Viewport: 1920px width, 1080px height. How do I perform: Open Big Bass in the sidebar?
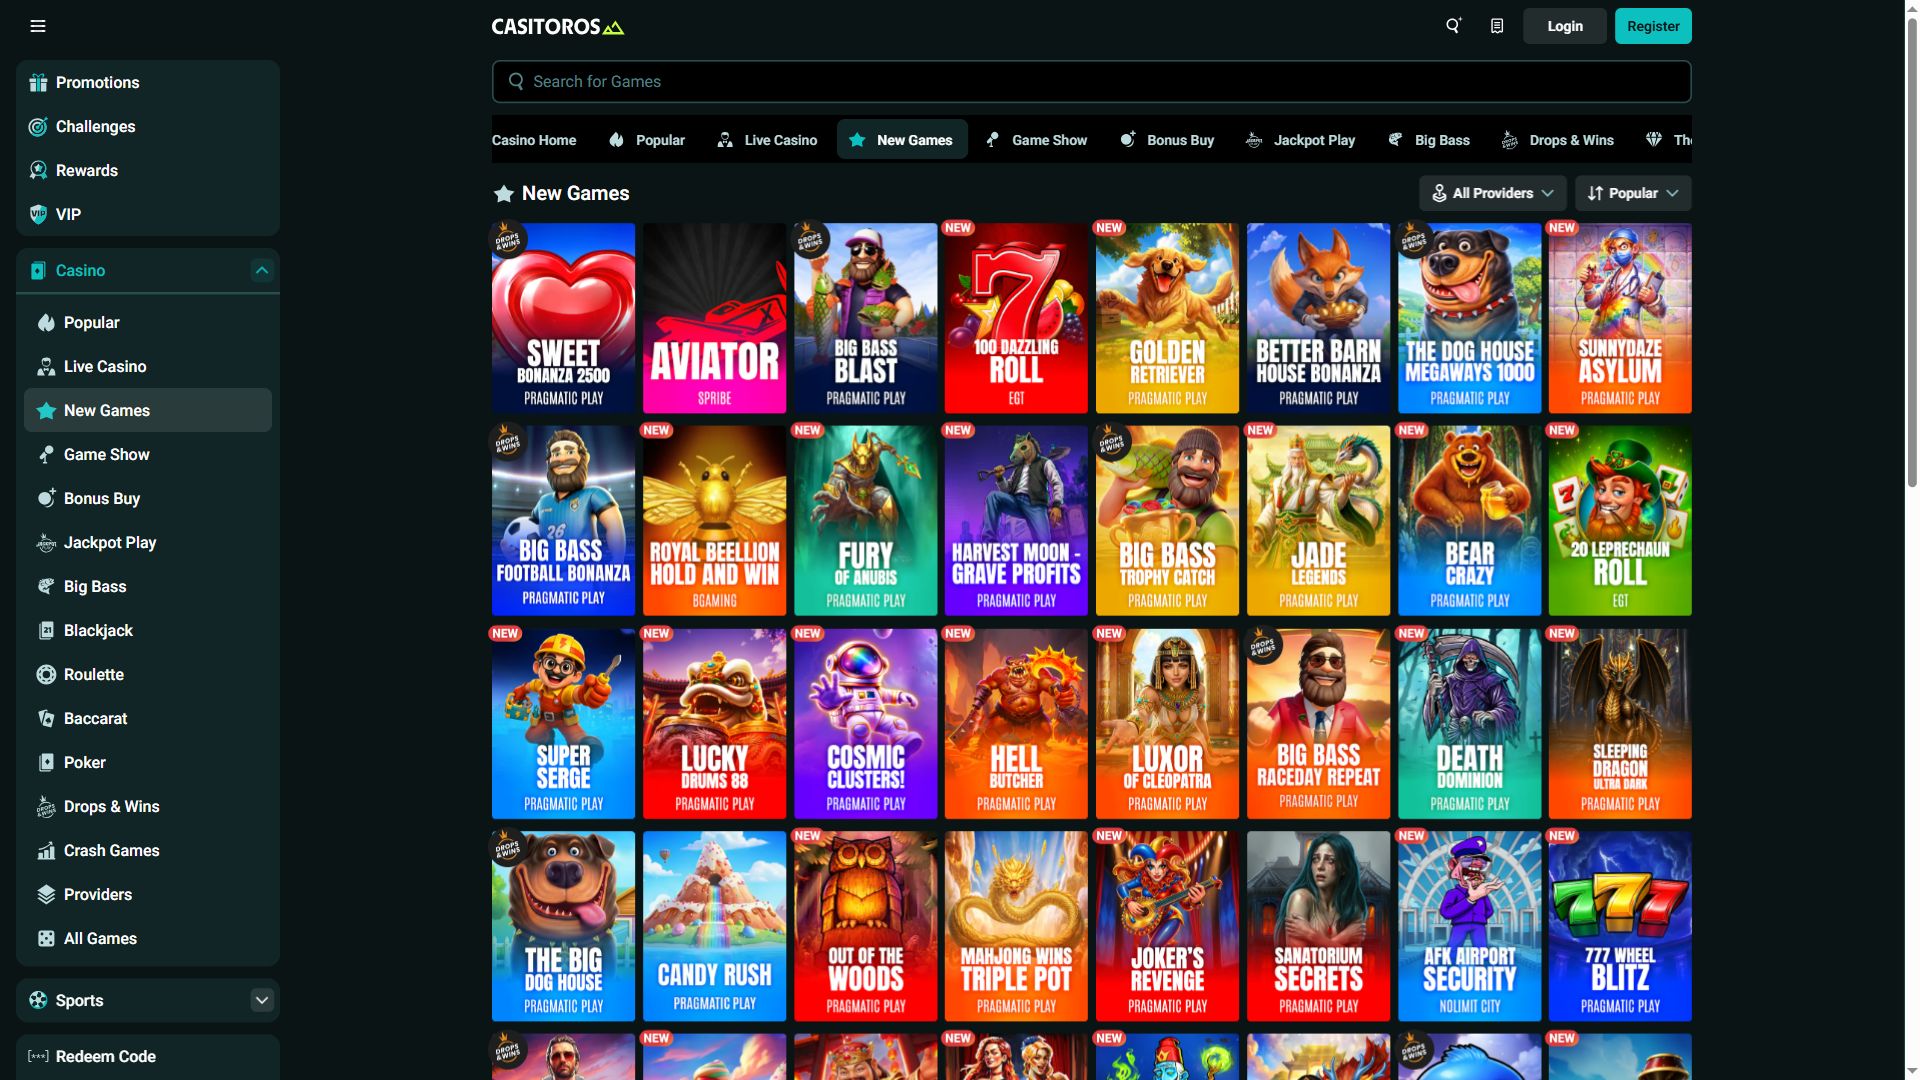[x=148, y=586]
